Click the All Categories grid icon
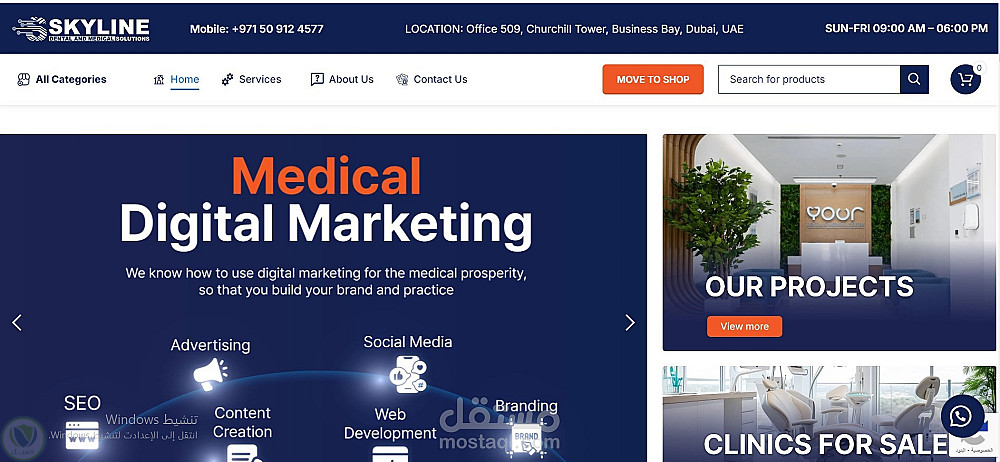This screenshot has height=462, width=1000. tap(24, 80)
